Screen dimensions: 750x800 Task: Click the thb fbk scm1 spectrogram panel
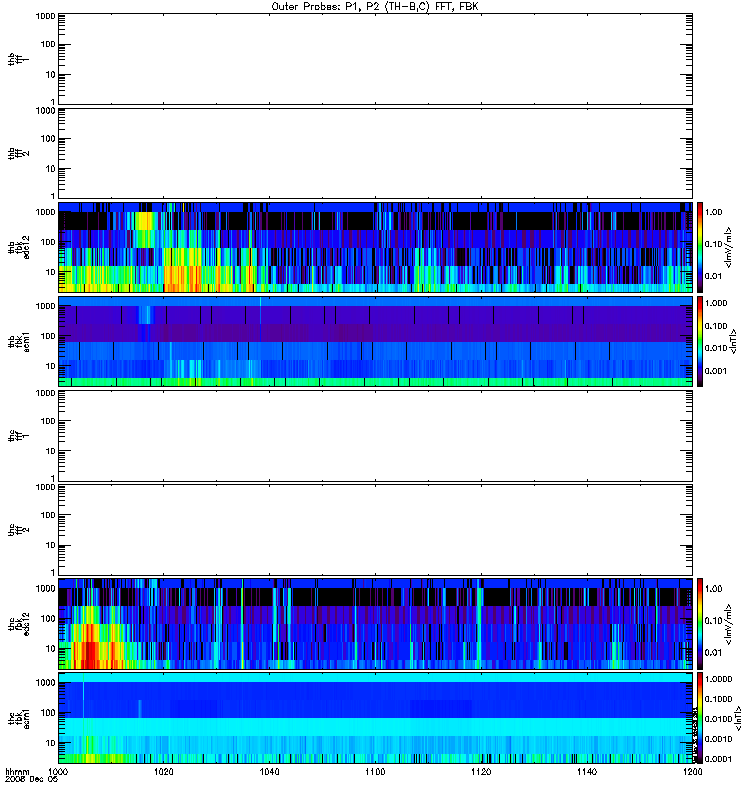[375, 341]
